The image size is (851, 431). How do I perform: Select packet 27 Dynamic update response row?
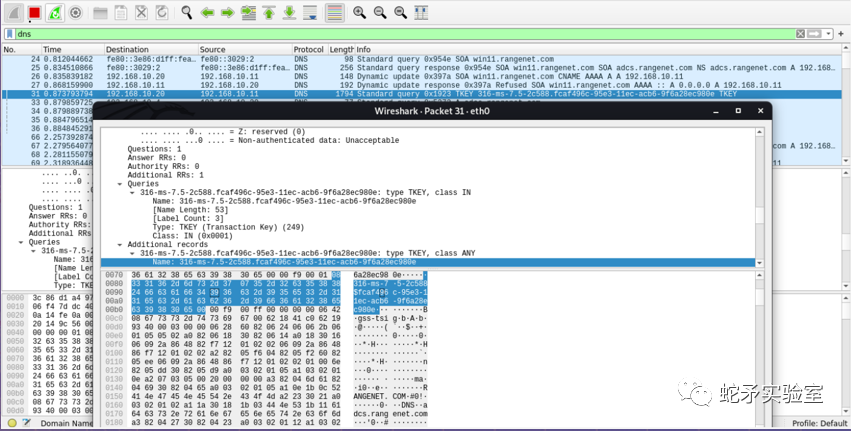coord(421,85)
